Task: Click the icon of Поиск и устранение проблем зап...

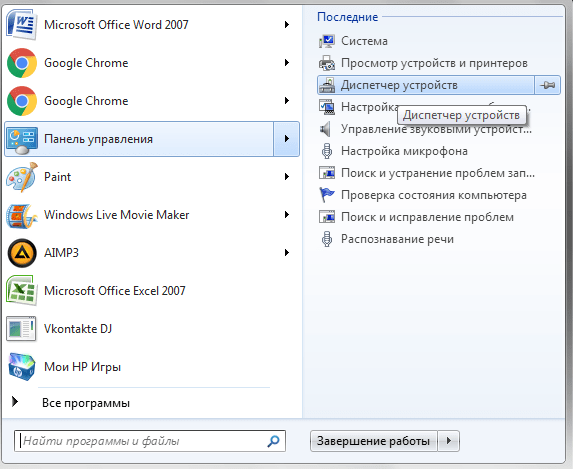Action: click(327, 173)
